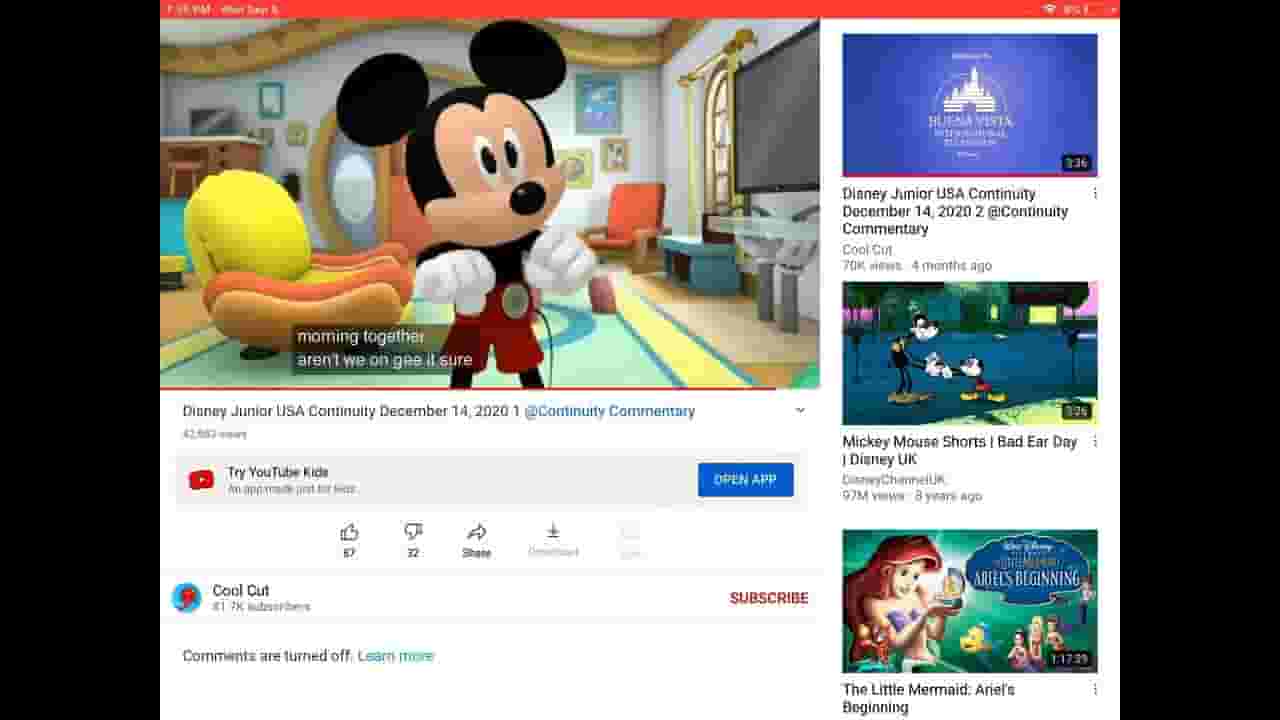Click the '70K views · 4 months ago' text
The width and height of the screenshot is (1280, 720).
pyautogui.click(x=917, y=266)
